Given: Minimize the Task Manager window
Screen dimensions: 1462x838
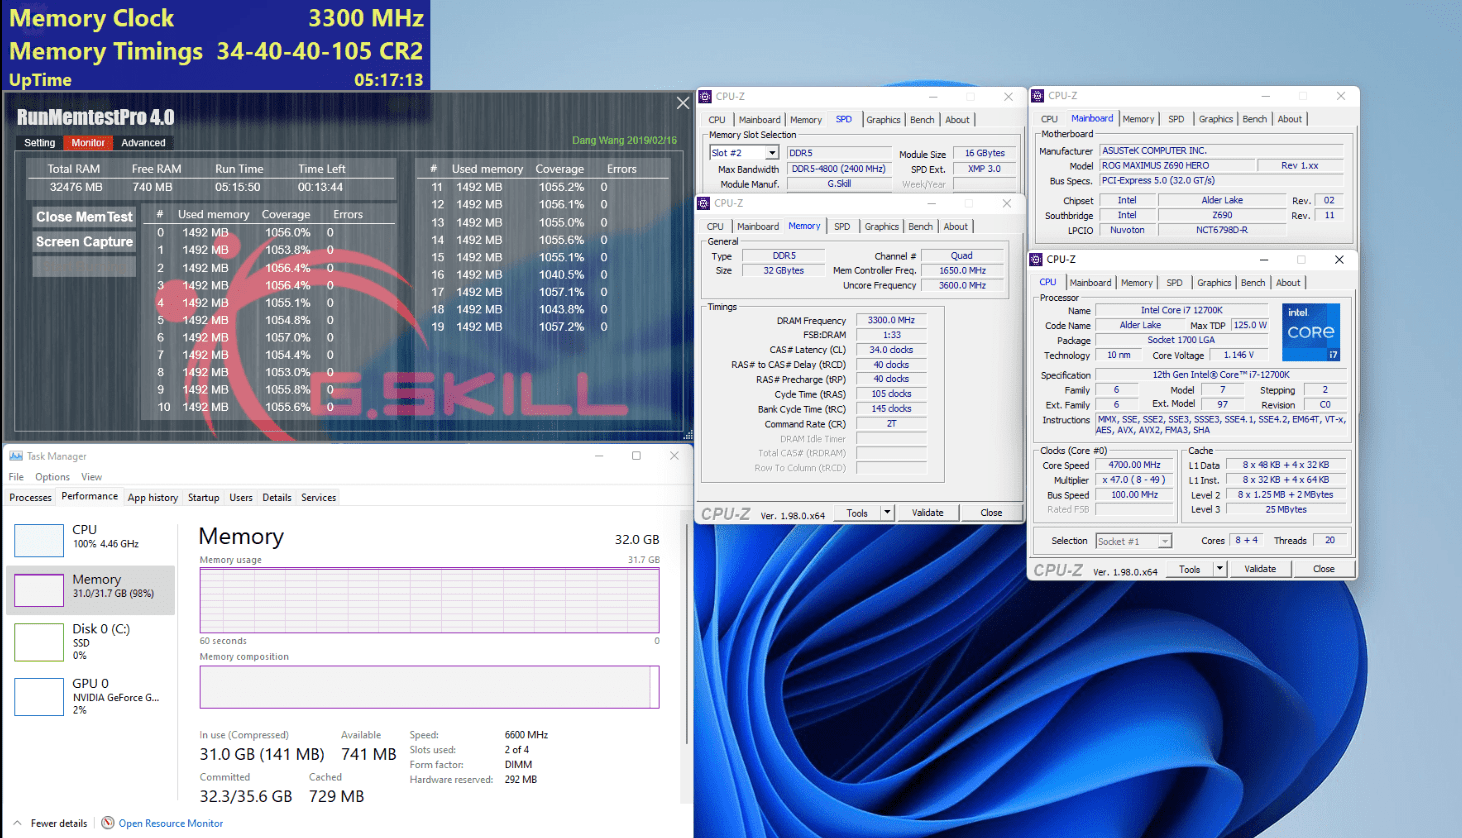Looking at the screenshot, I should pos(599,456).
